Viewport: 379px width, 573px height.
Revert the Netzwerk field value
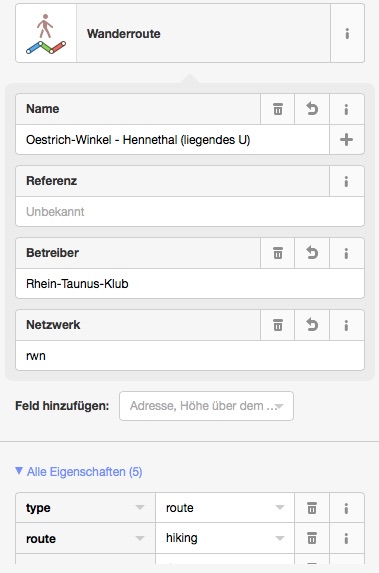[312, 325]
